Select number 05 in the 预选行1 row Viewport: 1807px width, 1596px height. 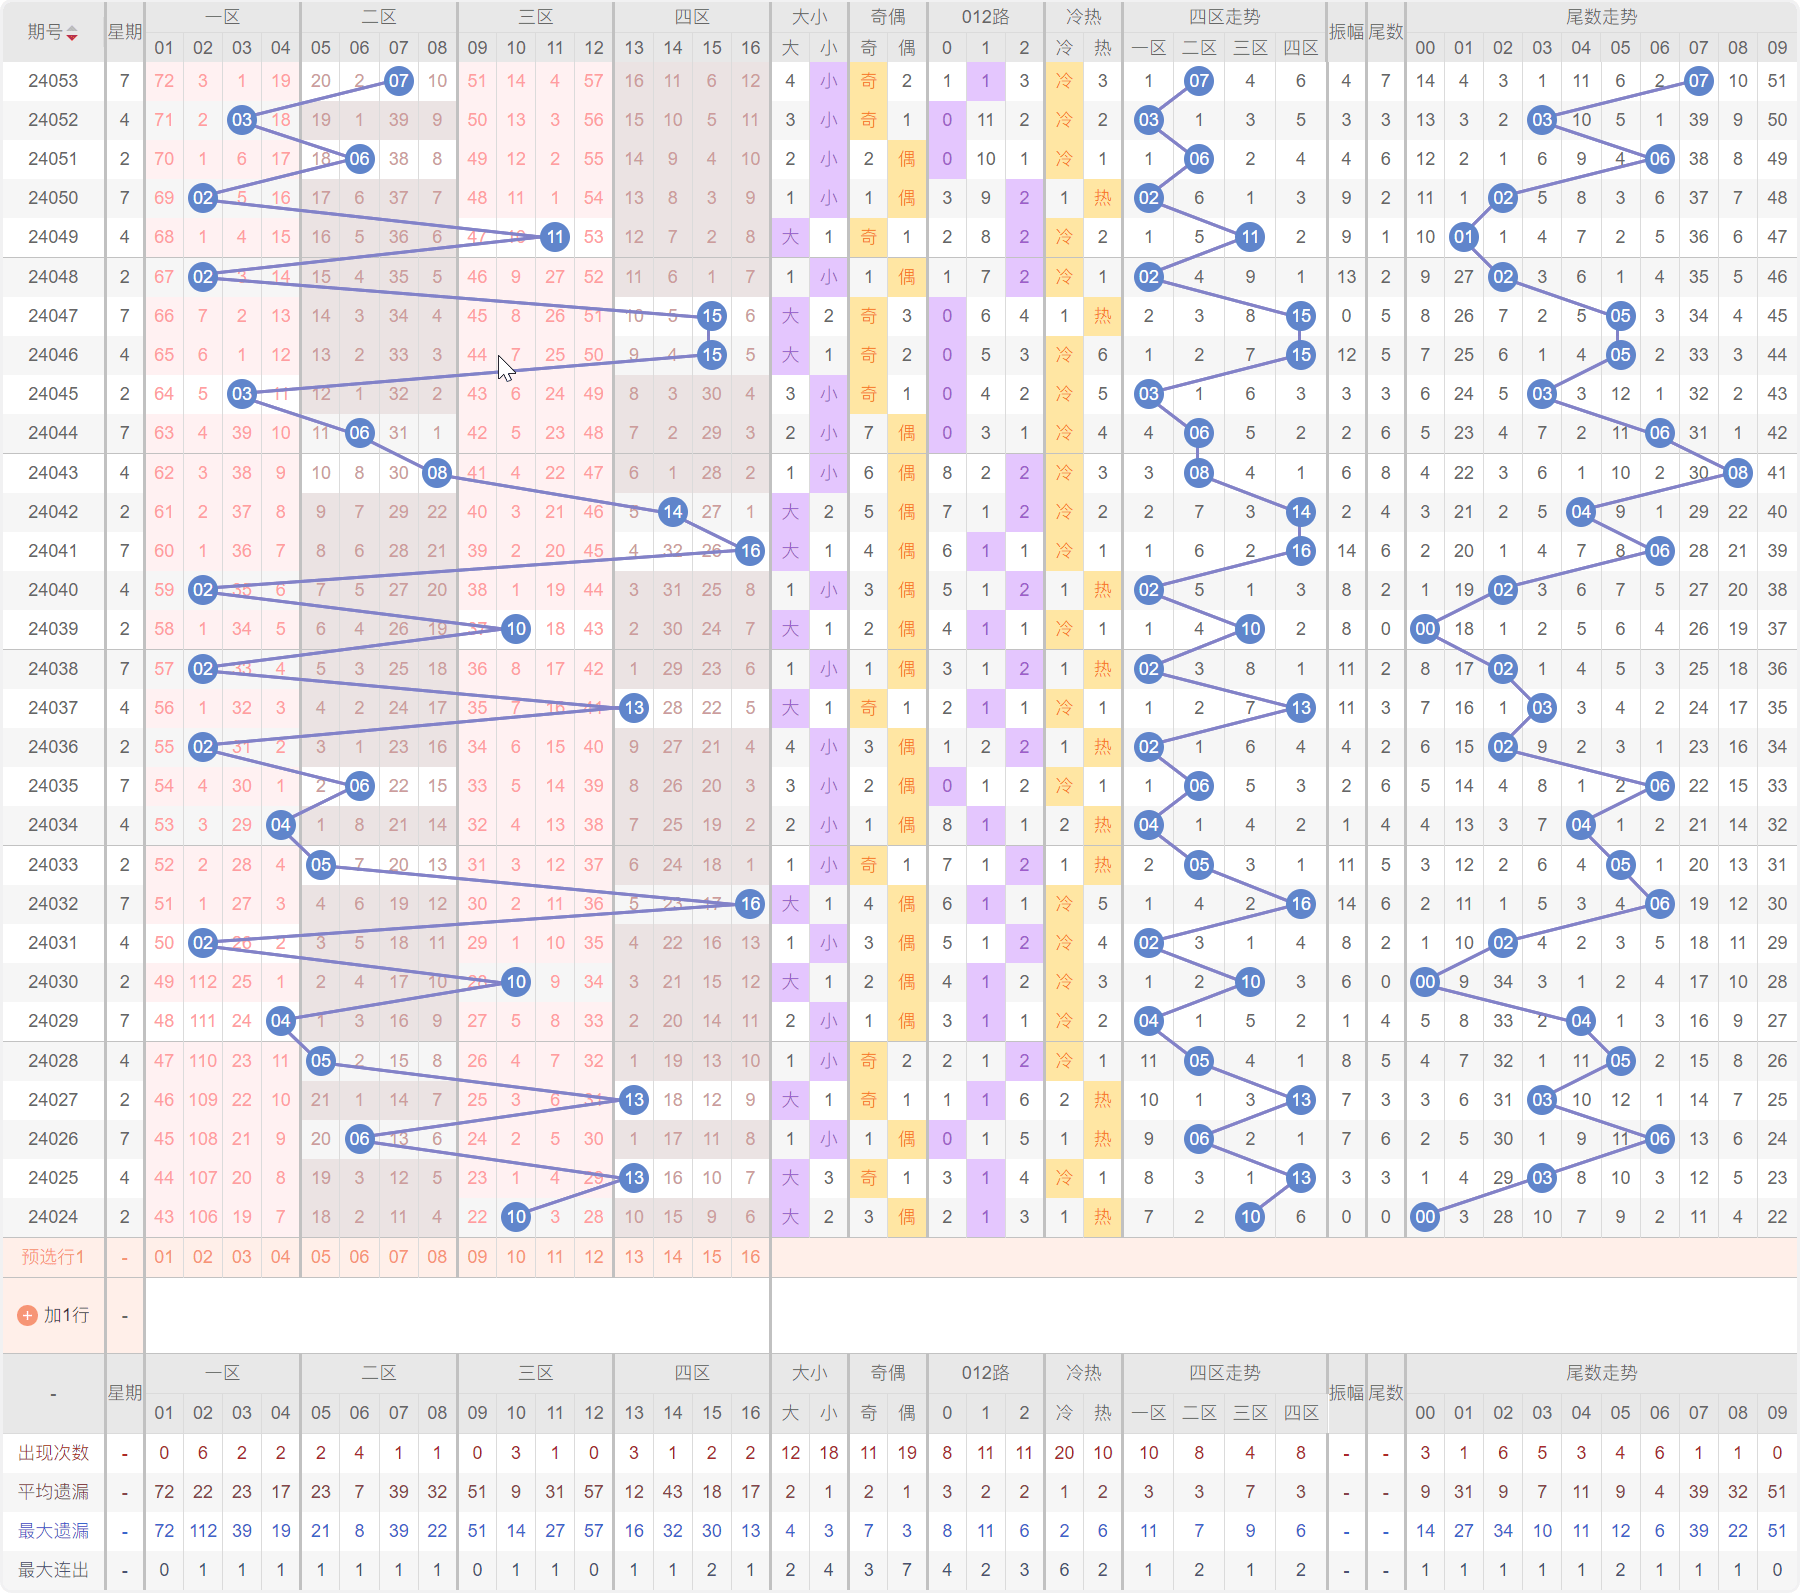(321, 1257)
